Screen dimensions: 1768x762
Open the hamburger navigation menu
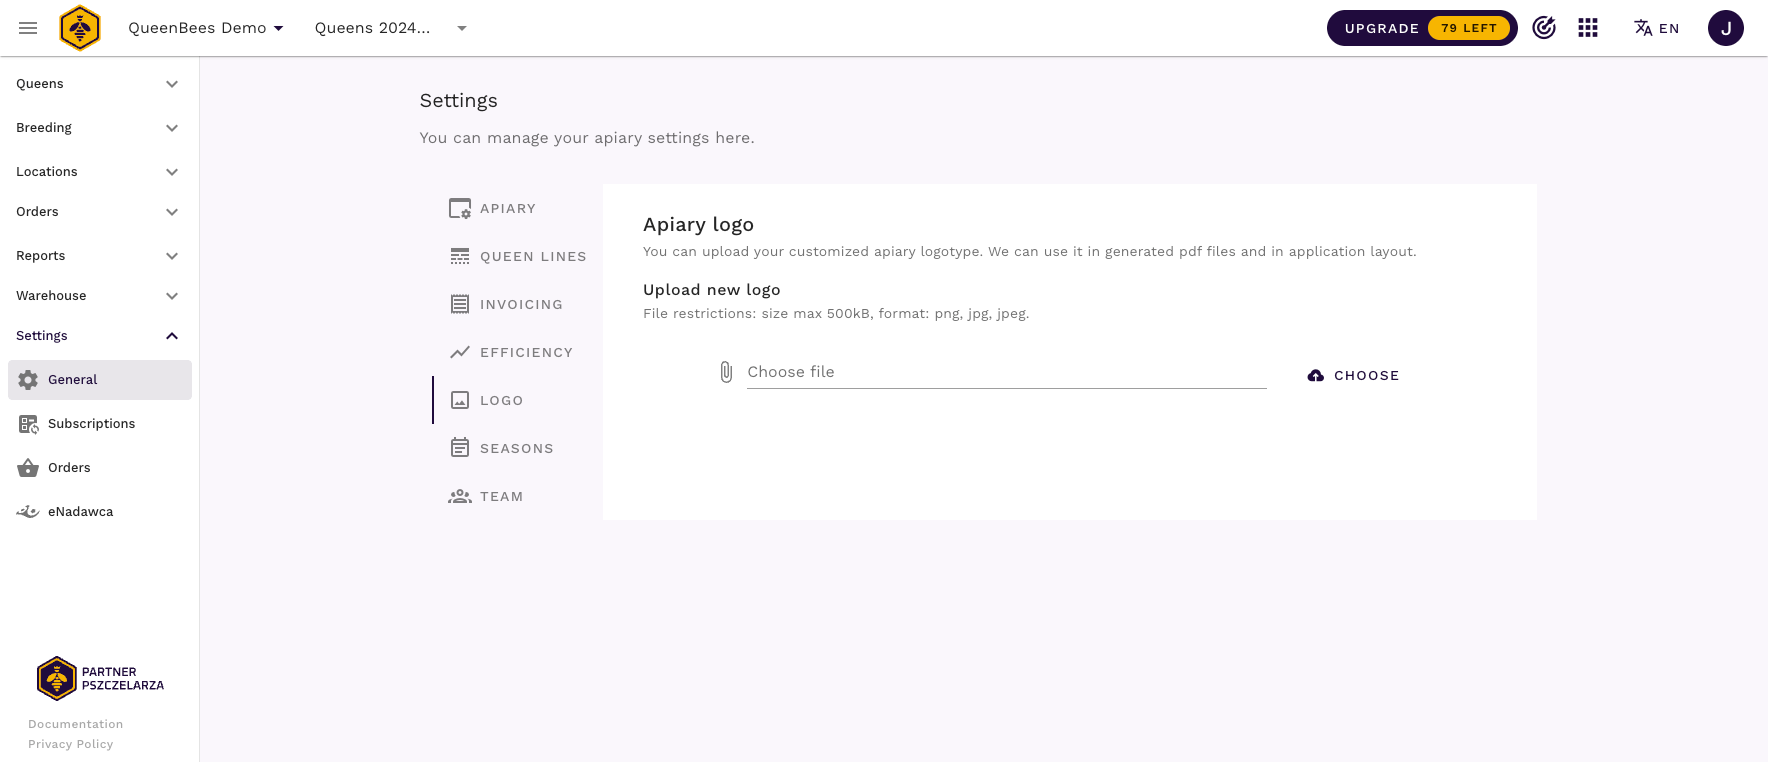28,28
